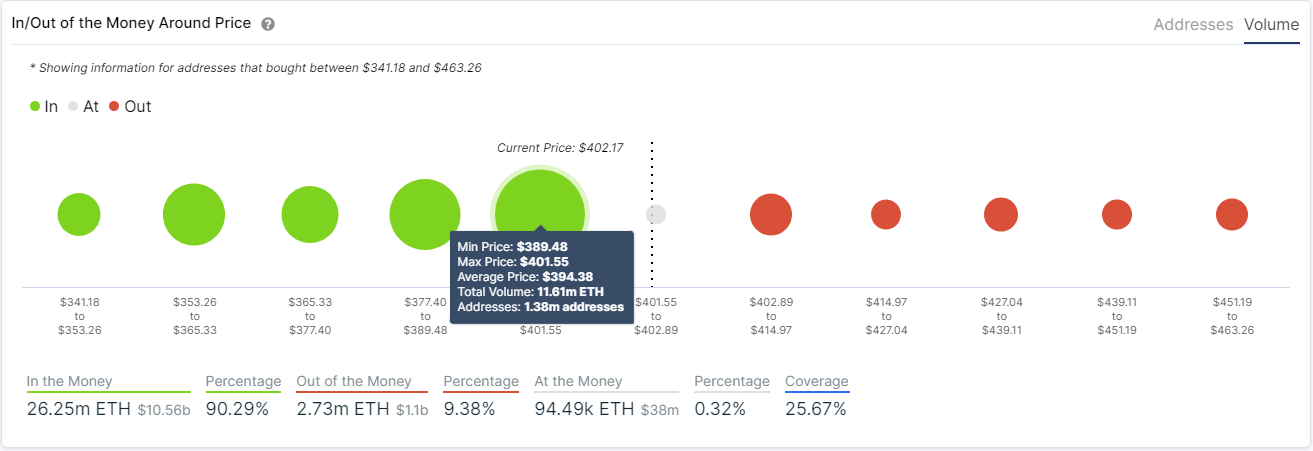
Task: Open the help question mark icon
Action: coord(268,24)
